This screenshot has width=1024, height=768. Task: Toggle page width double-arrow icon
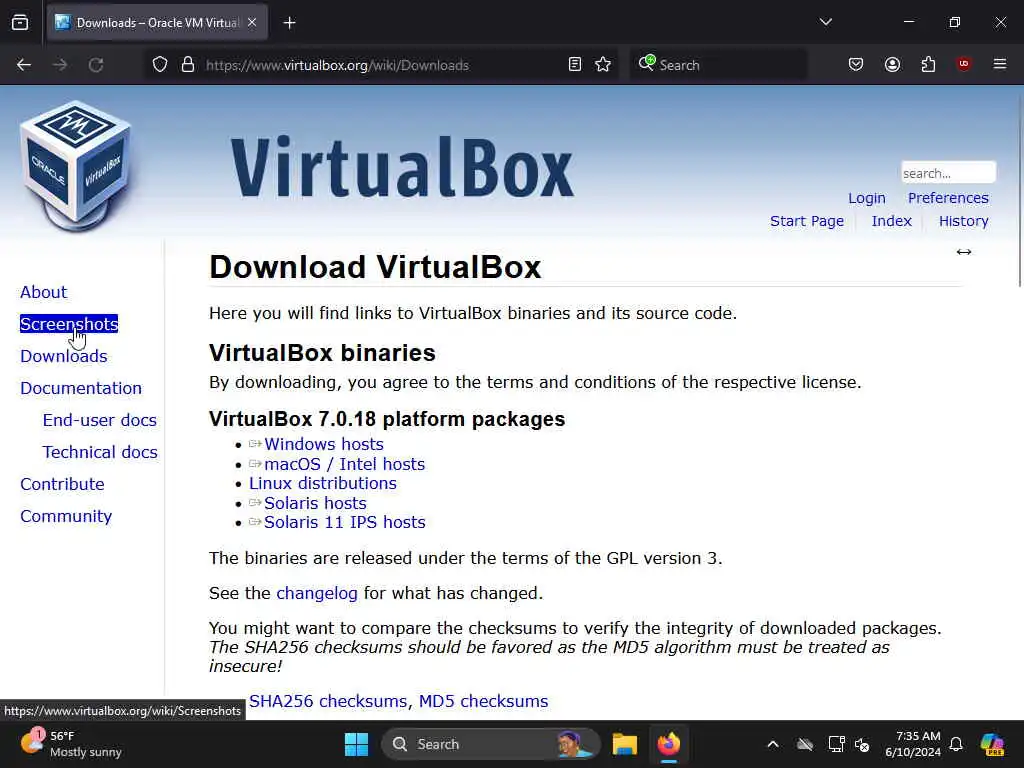964,252
